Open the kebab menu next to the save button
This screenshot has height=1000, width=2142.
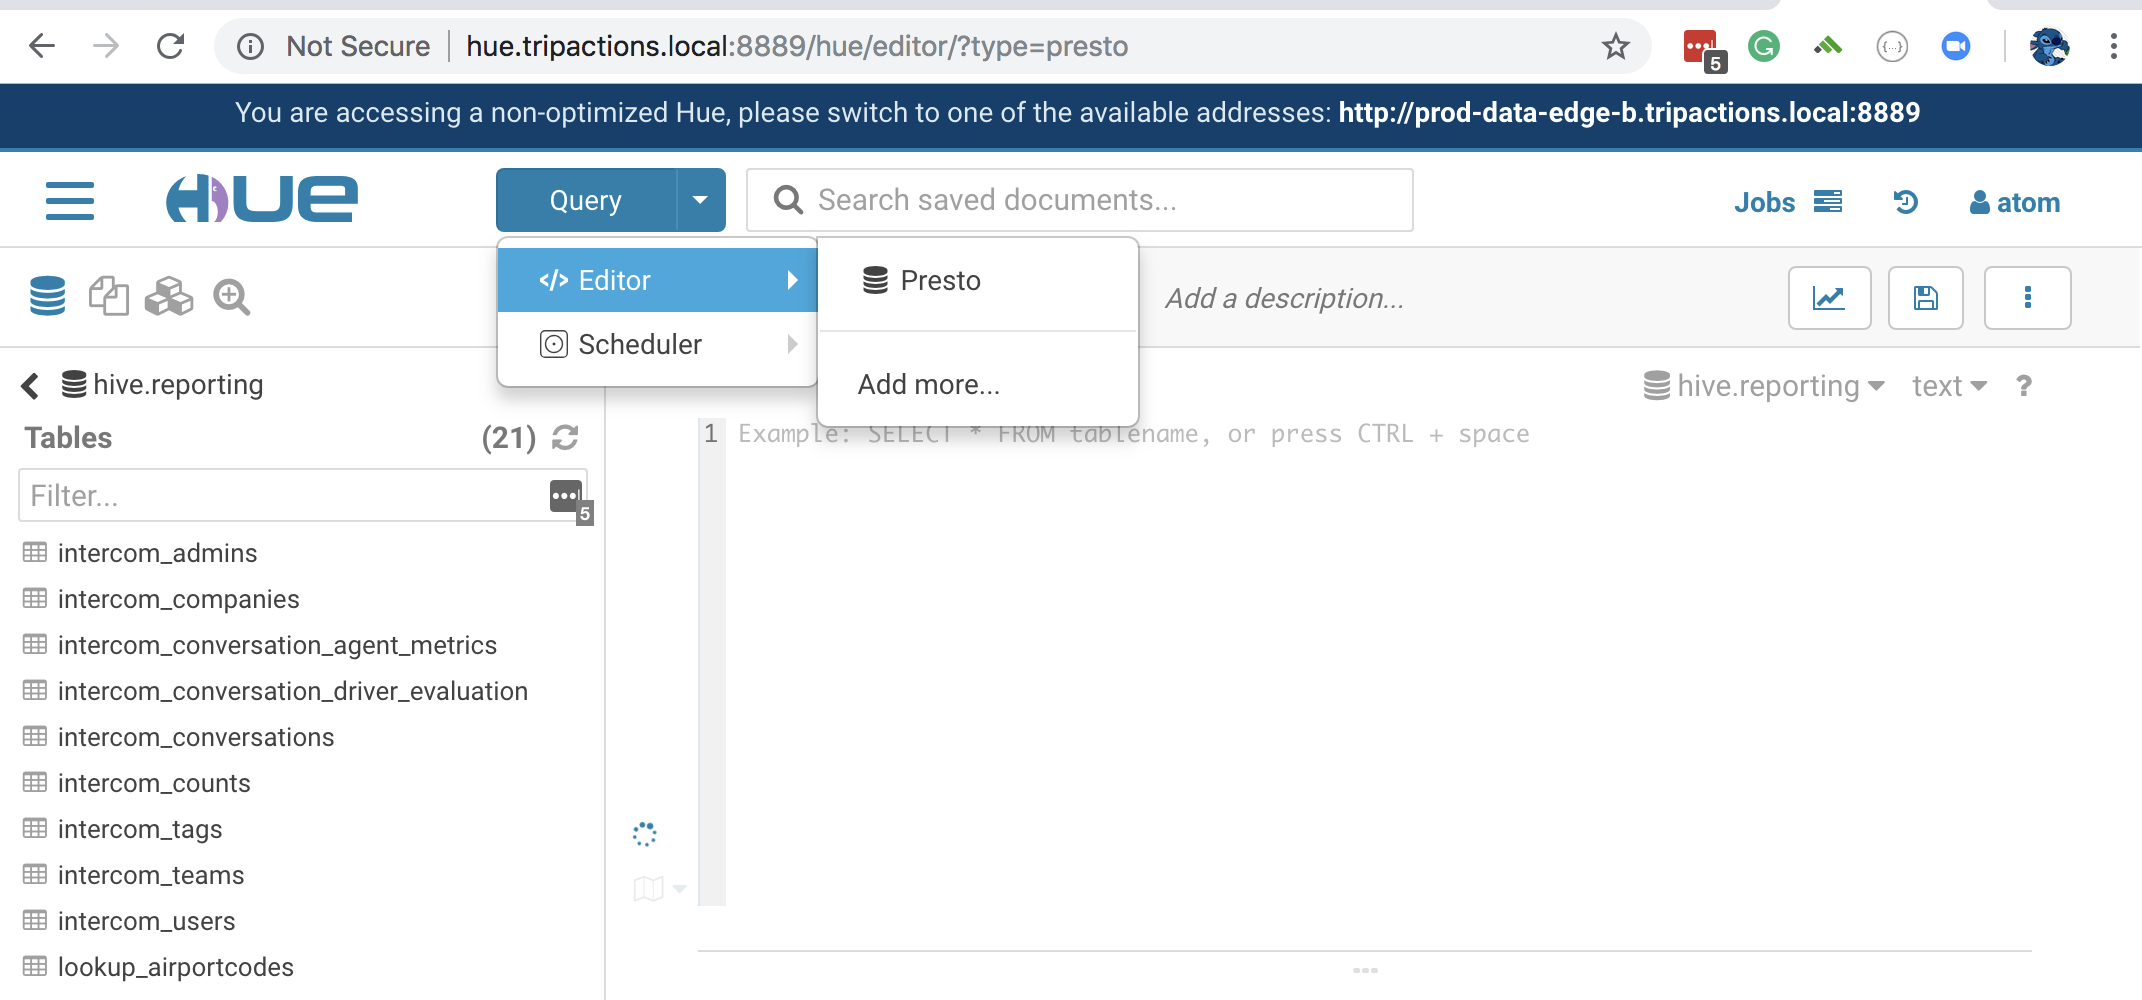(x=2027, y=297)
